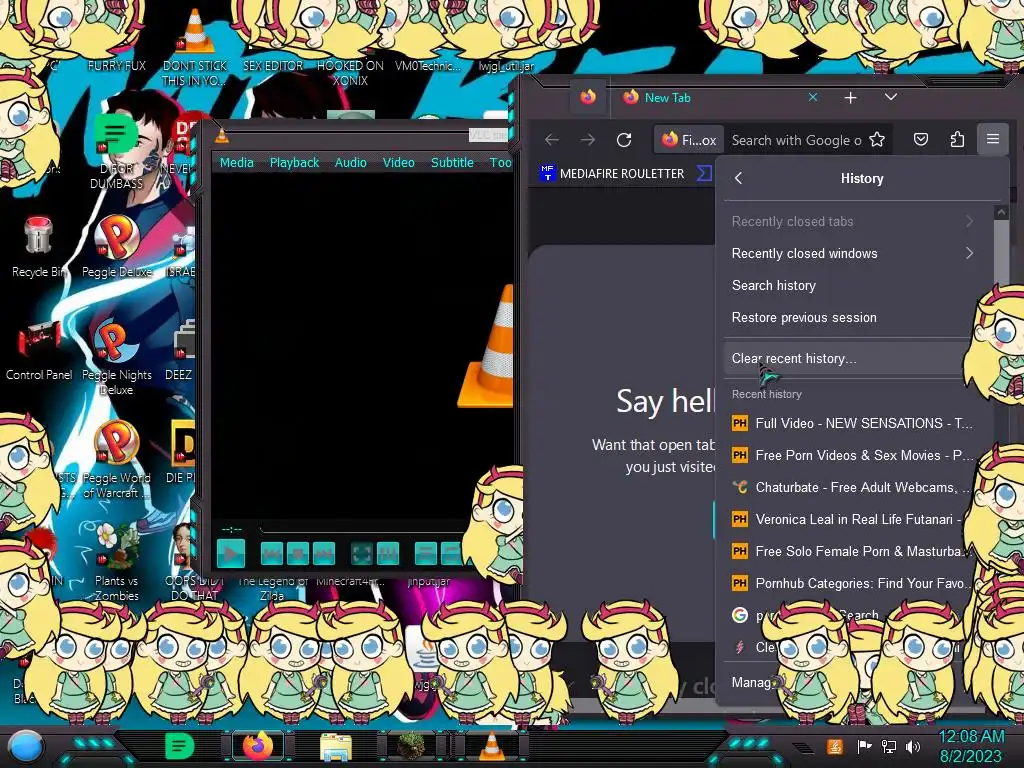Click the Search with Google address field
The image size is (1024, 768).
796,140
